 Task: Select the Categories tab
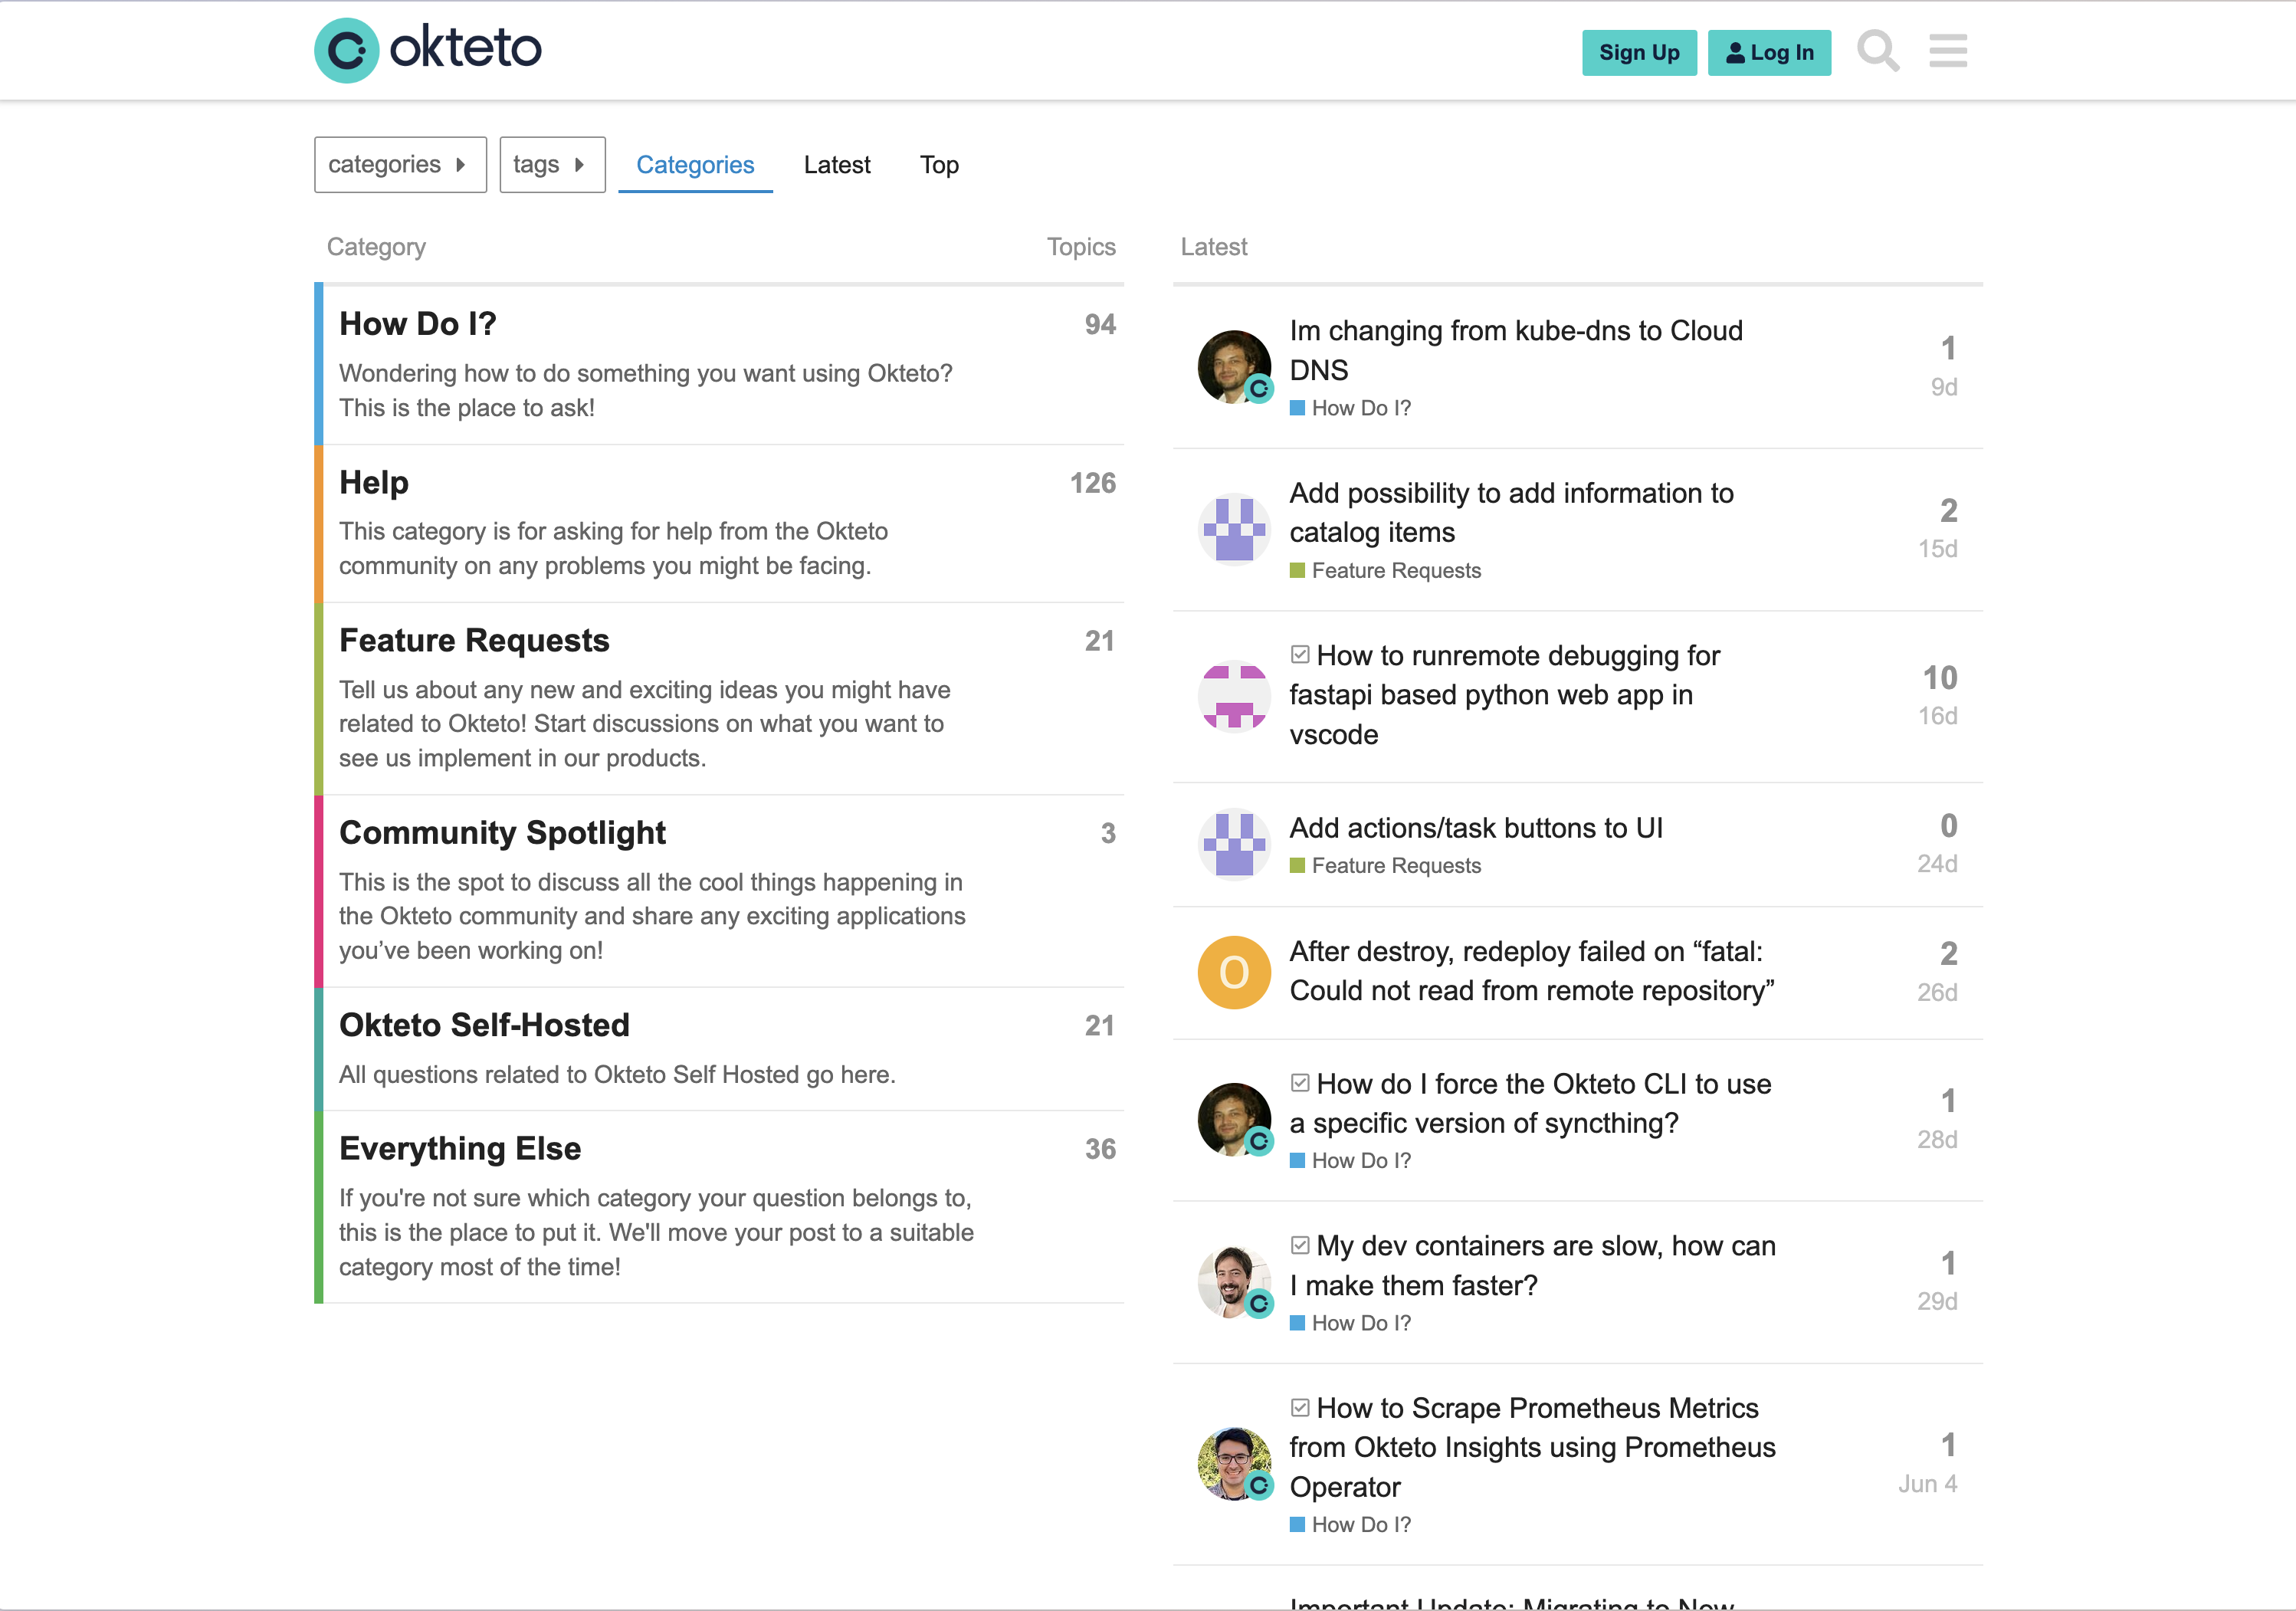(x=695, y=164)
